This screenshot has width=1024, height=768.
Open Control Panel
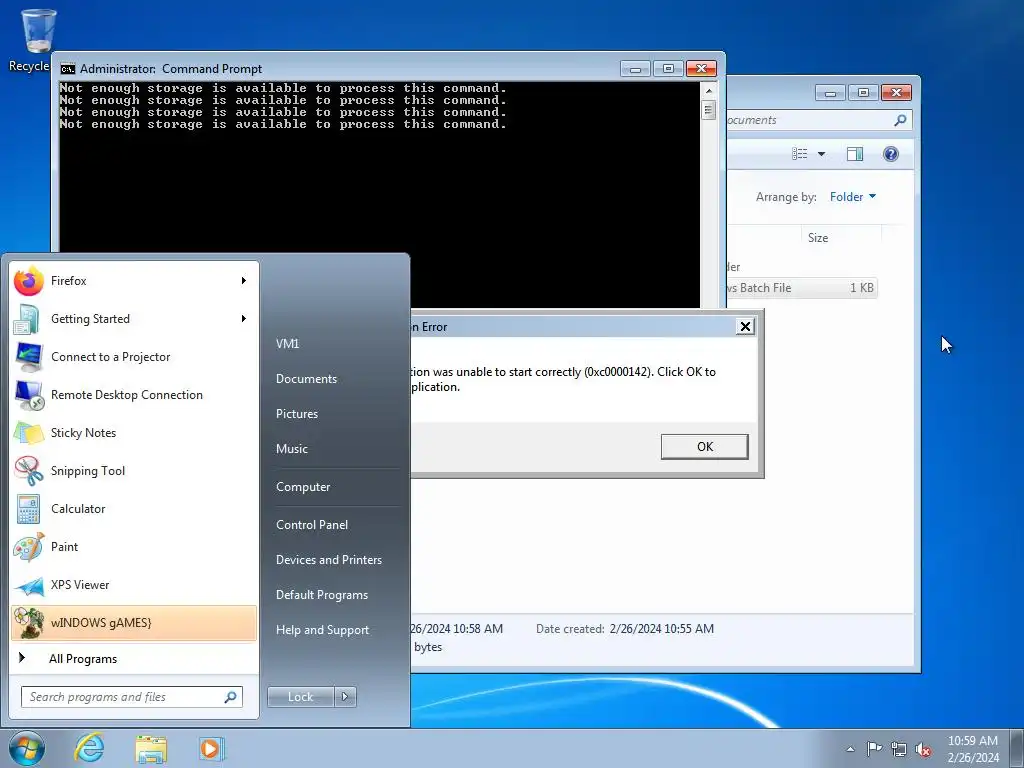(312, 524)
